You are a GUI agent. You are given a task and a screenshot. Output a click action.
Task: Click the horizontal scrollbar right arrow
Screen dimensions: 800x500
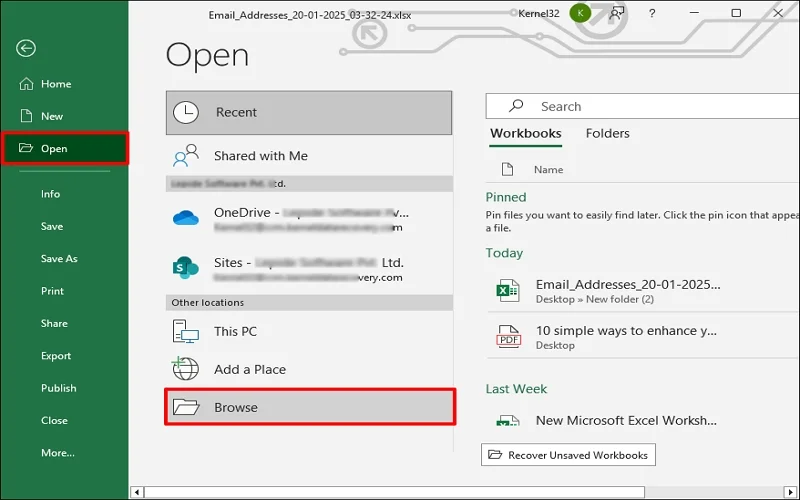point(791,492)
